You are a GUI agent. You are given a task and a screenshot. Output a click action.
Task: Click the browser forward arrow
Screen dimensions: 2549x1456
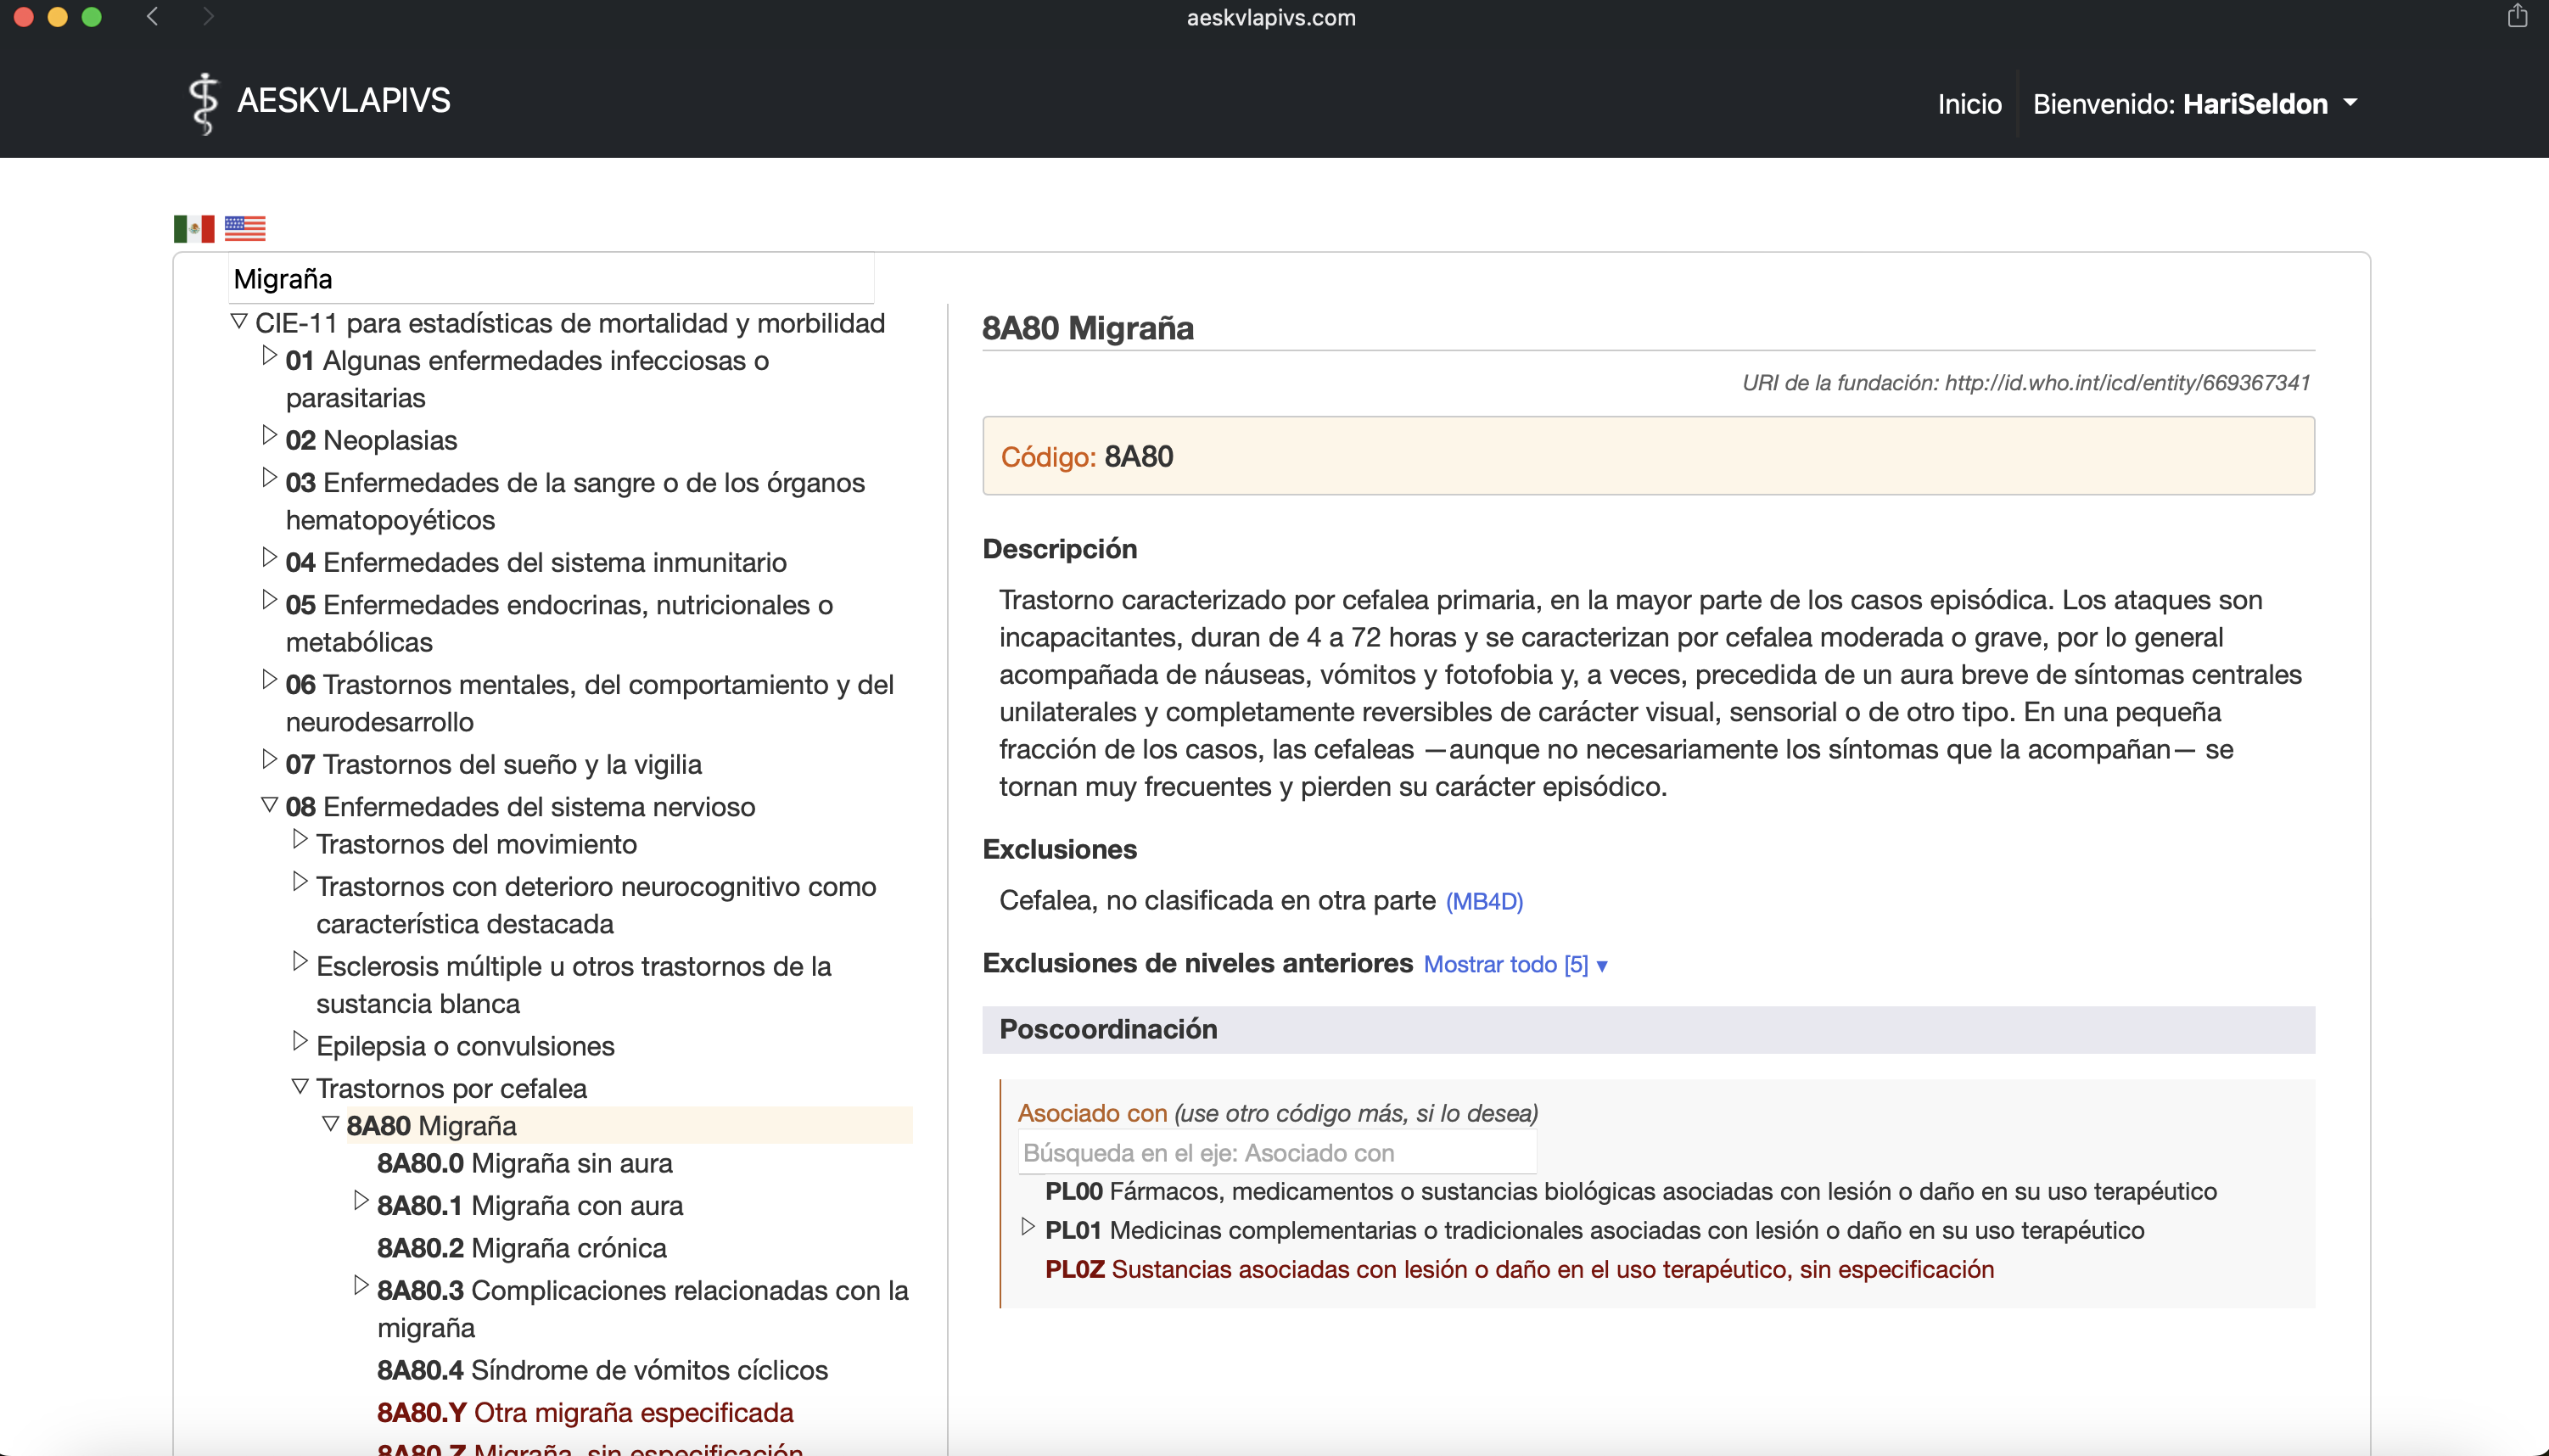pos(207,16)
